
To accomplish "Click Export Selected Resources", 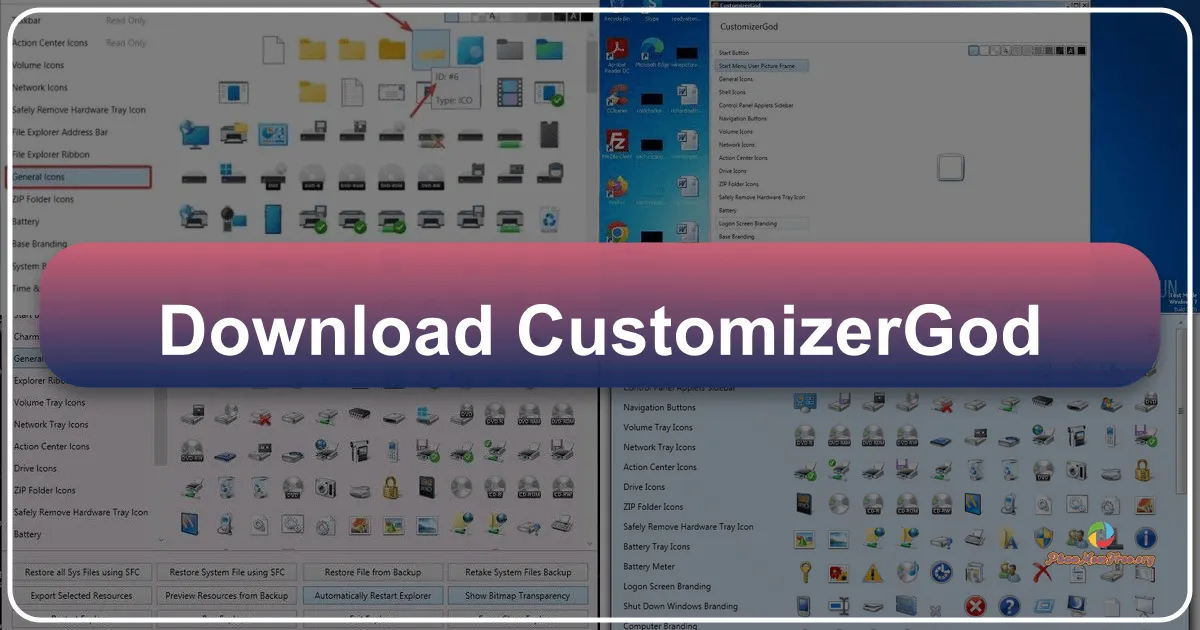I will coord(83,595).
